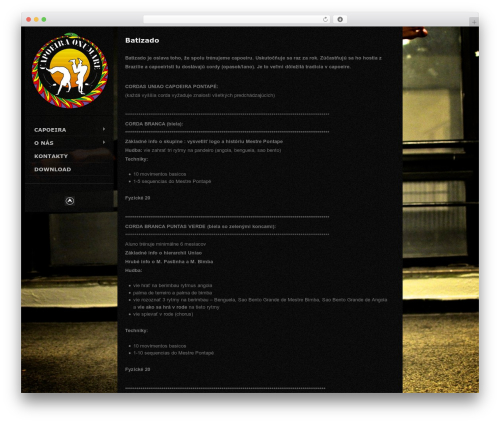Screen dimensions: 500x423
Task: Click the browser address bar
Action: (237, 19)
